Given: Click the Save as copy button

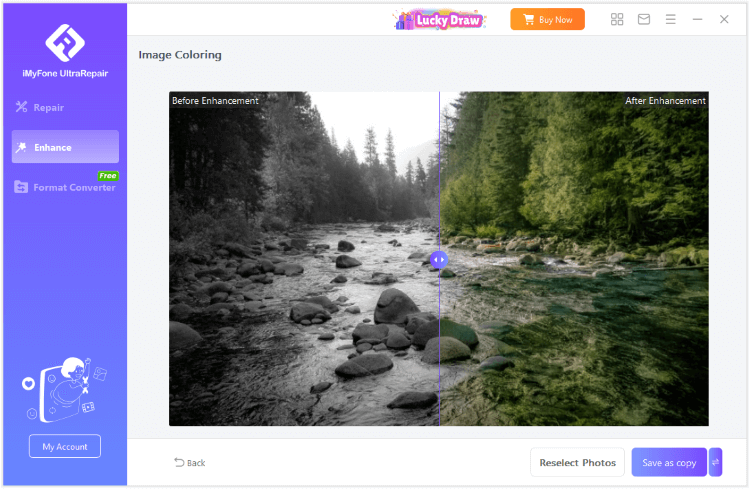Looking at the screenshot, I should [x=669, y=462].
